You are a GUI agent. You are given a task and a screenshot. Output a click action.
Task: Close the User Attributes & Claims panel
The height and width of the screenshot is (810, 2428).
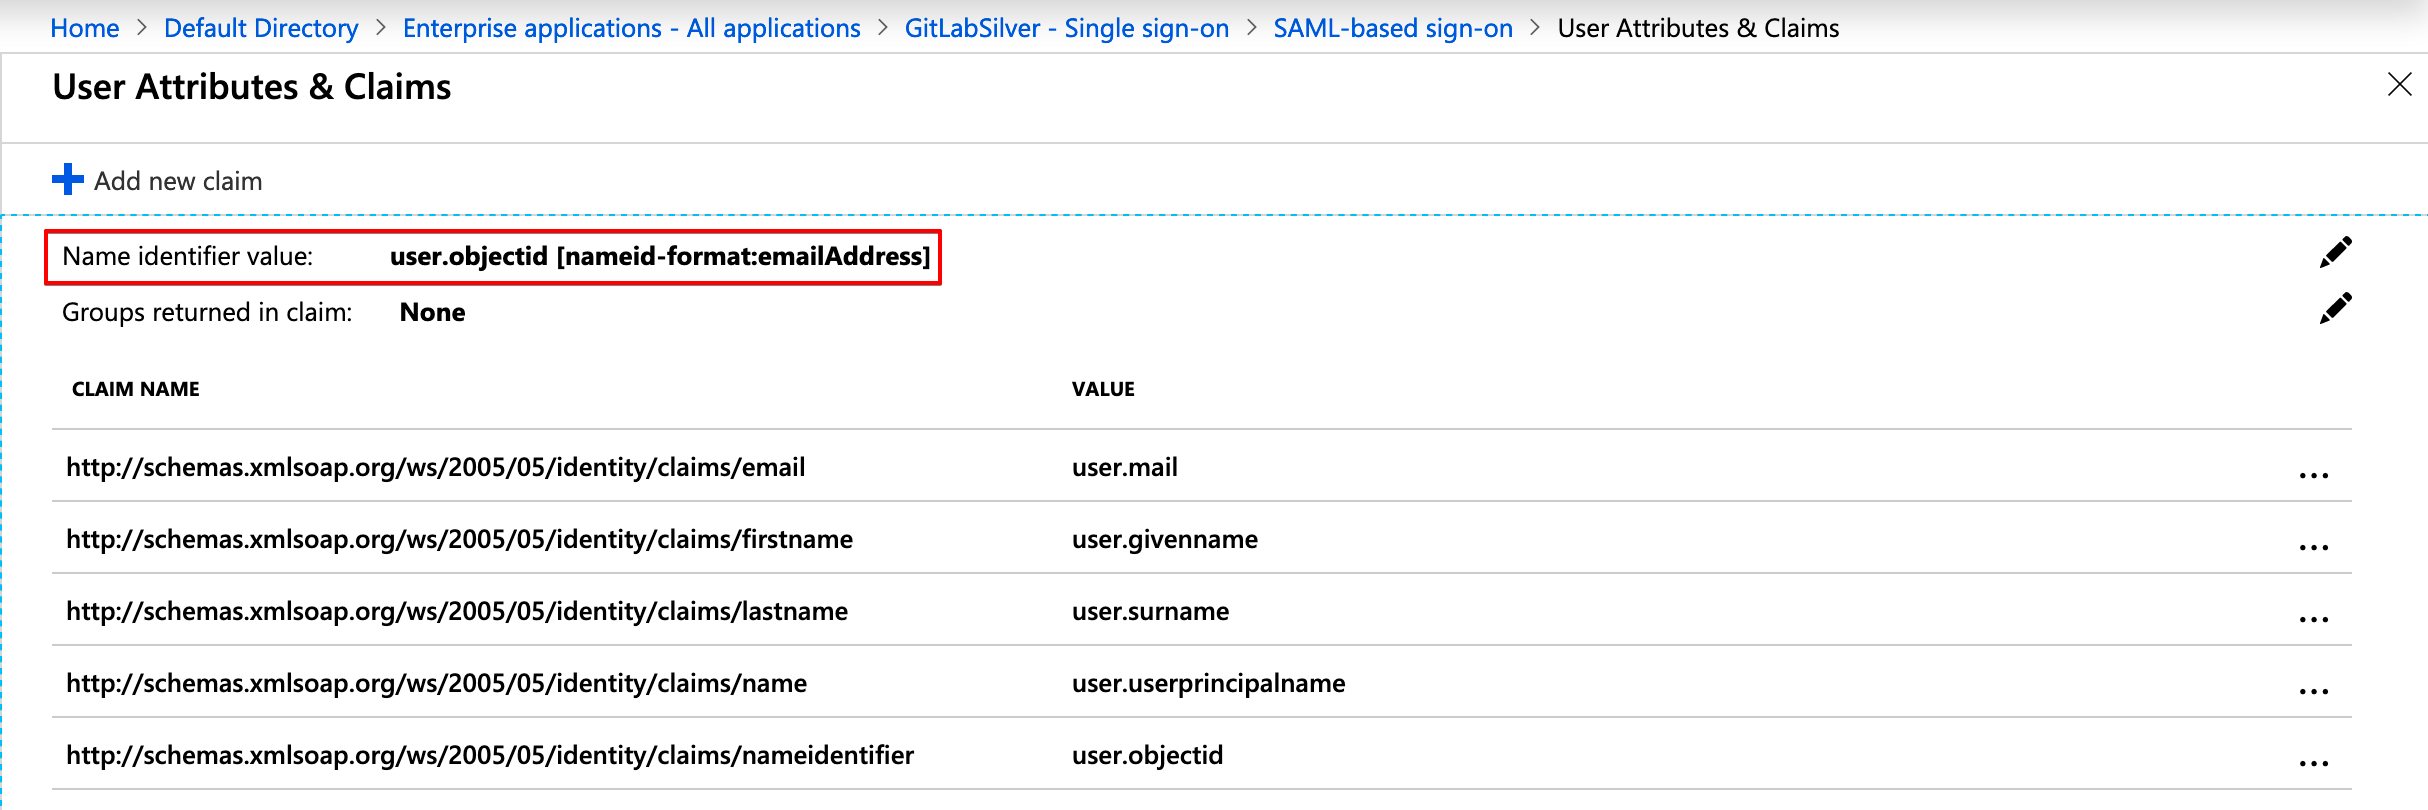[x=2399, y=85]
